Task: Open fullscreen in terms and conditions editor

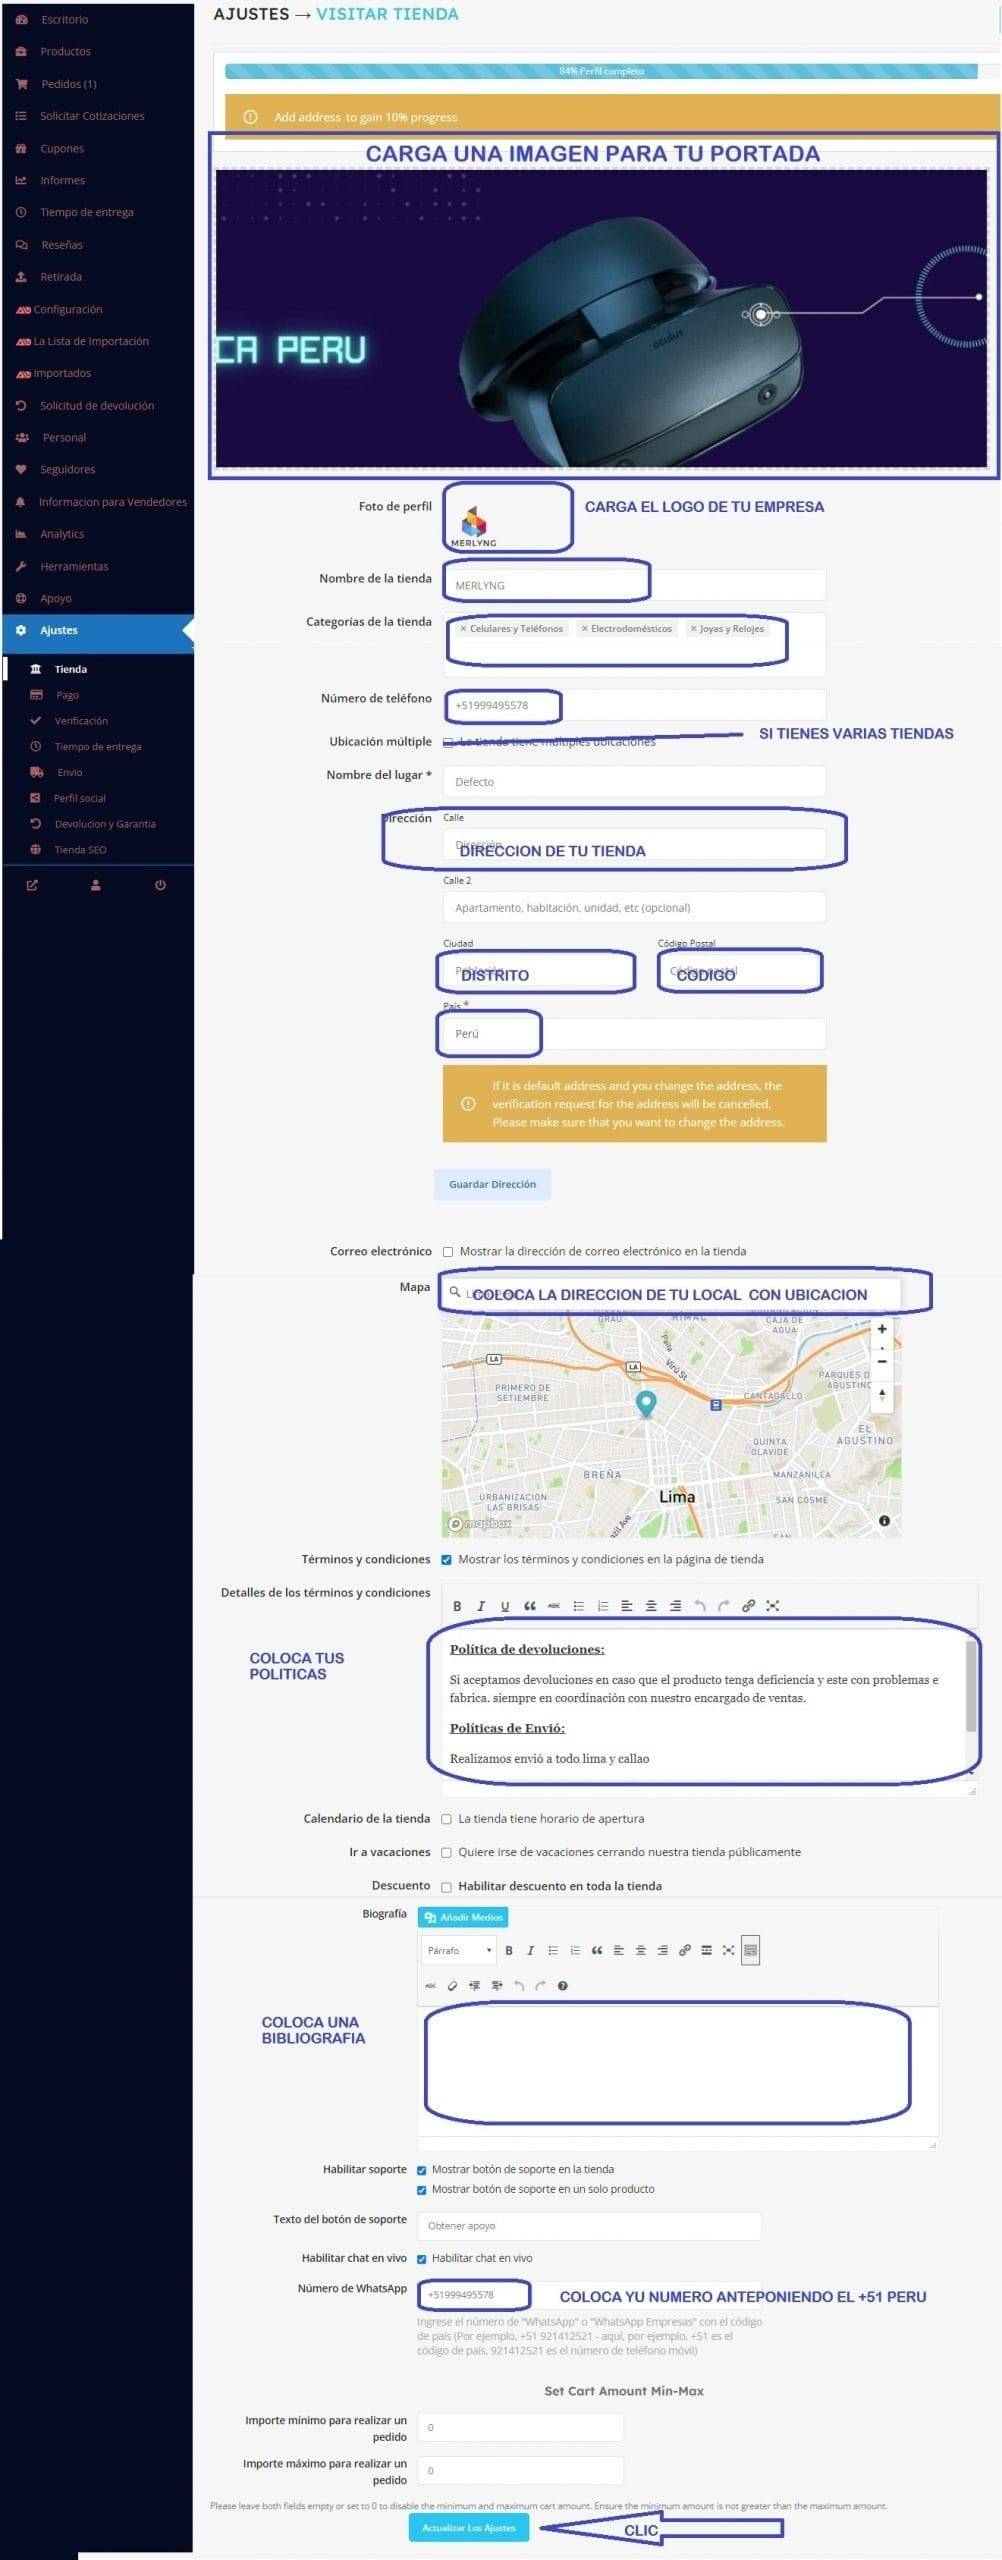Action: coord(772,1606)
